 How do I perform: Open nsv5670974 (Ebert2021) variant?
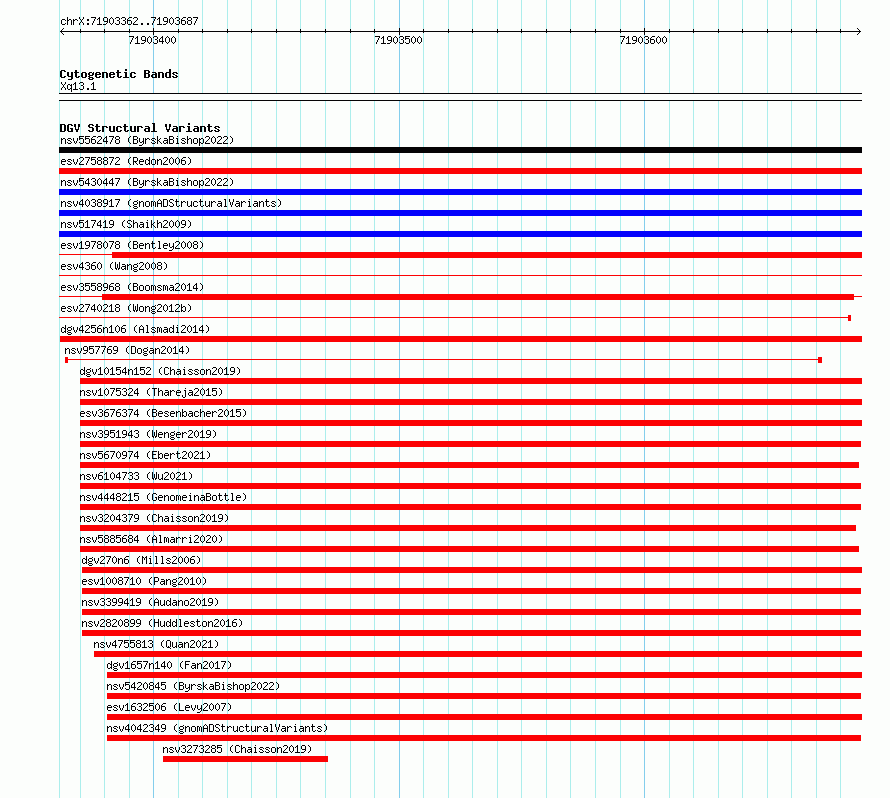point(145,455)
